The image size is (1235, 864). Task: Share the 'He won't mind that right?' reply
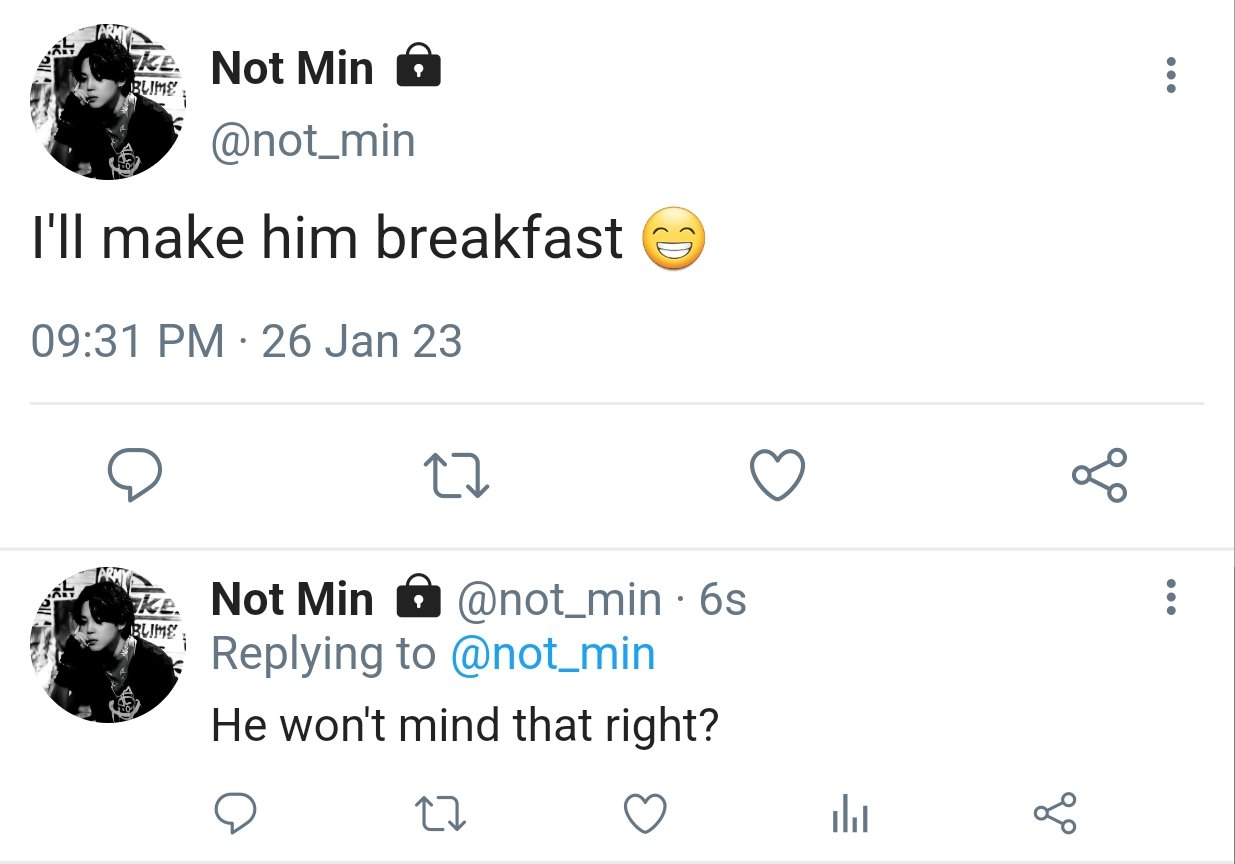[x=1055, y=813]
